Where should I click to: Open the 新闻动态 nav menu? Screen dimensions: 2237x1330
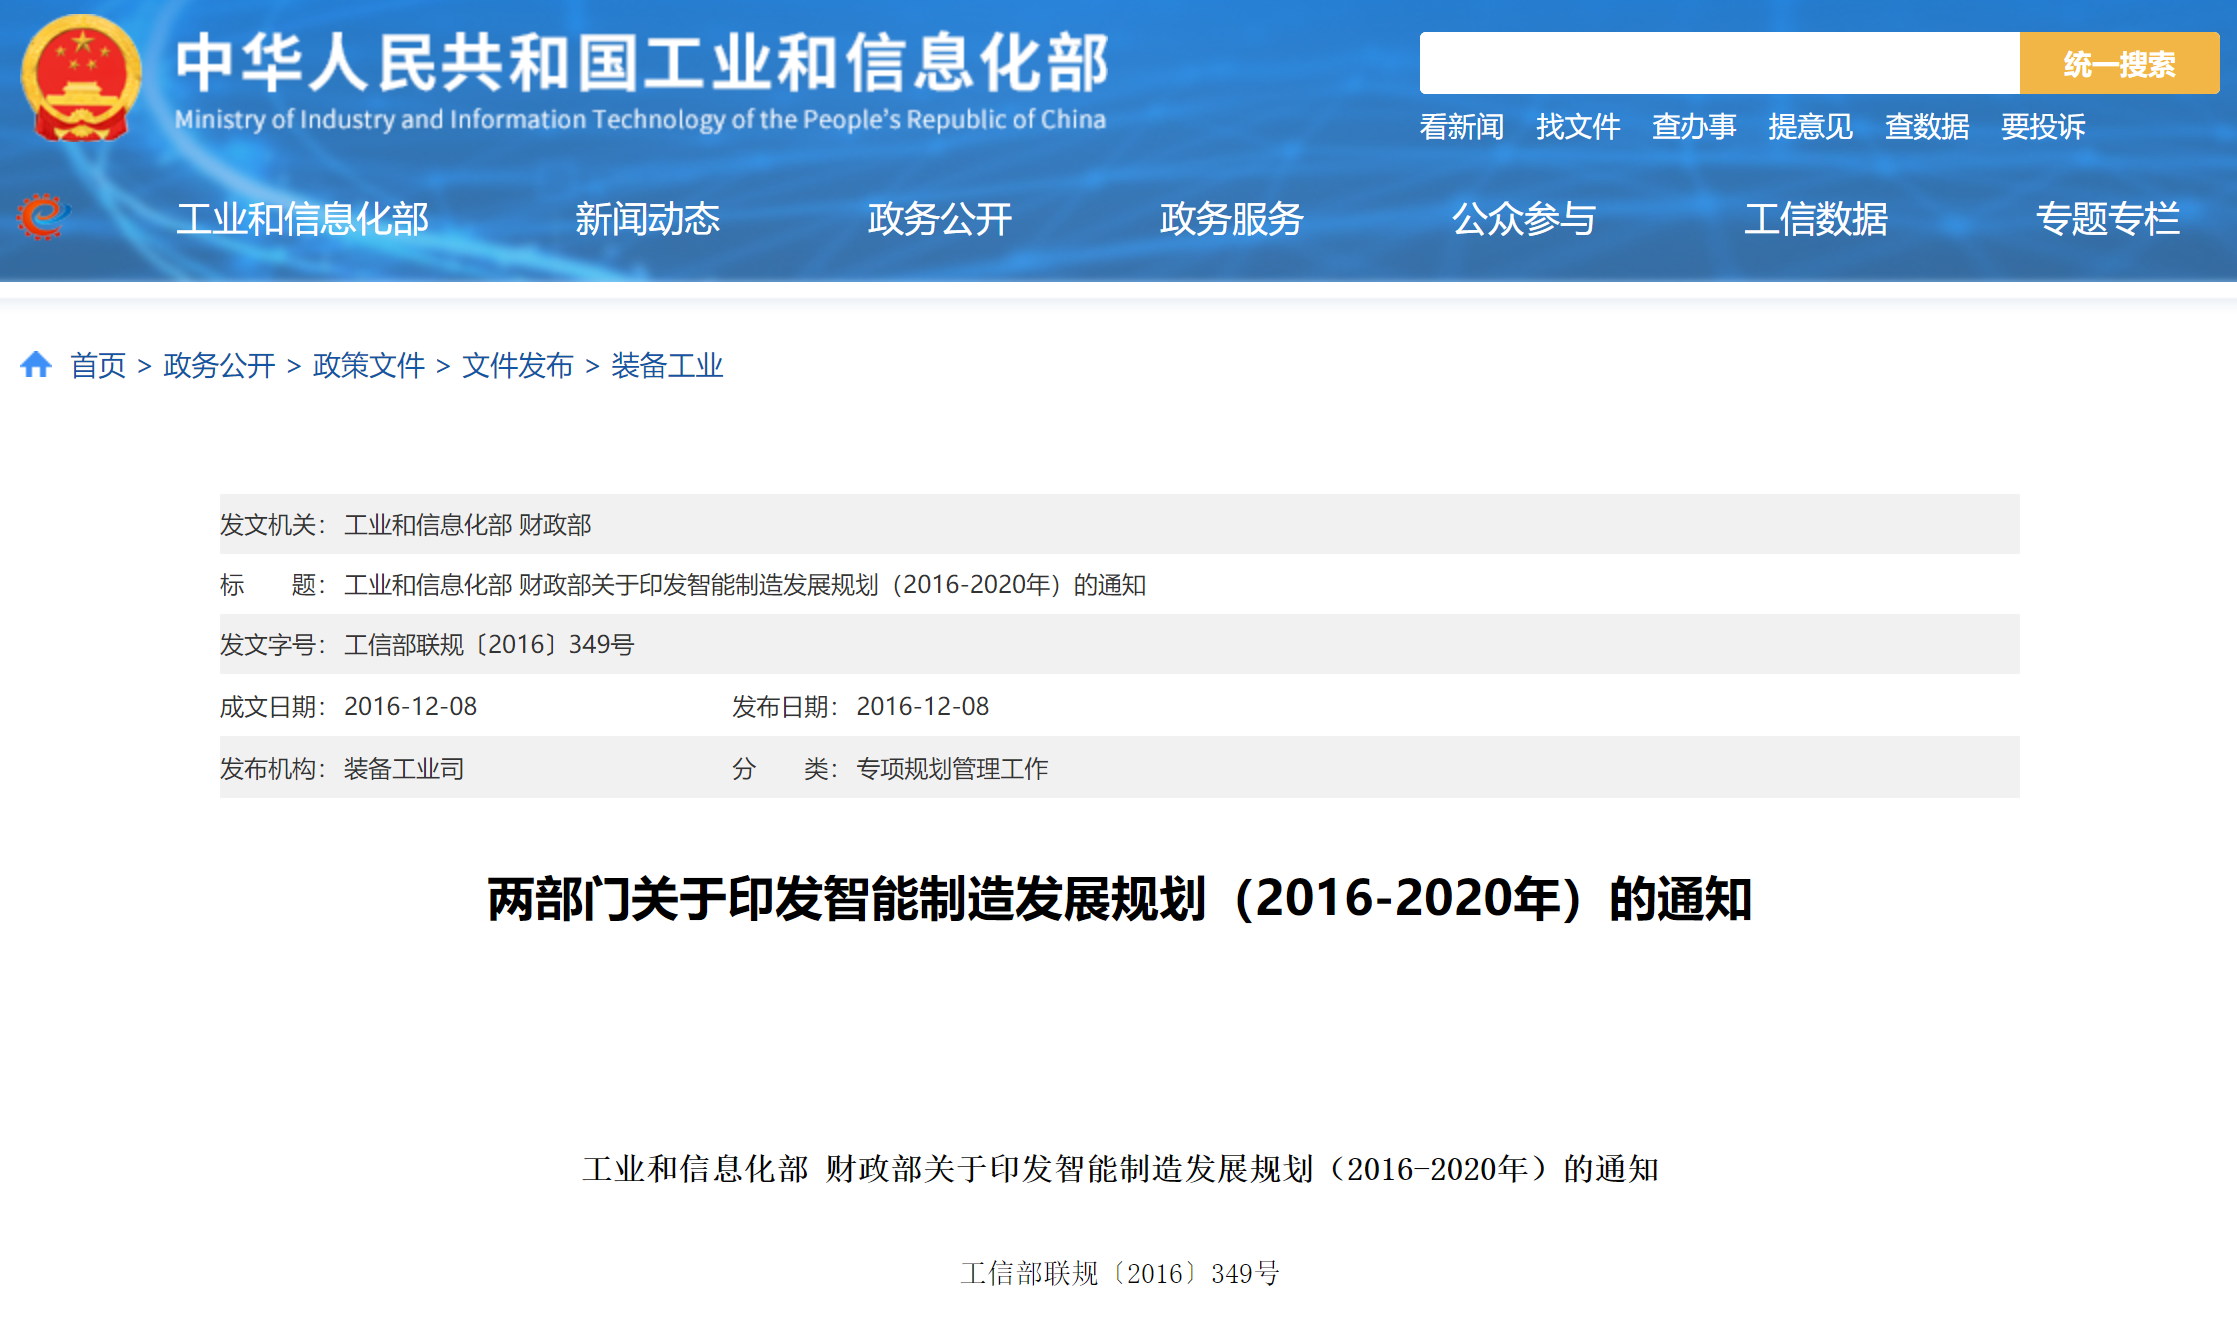647,218
